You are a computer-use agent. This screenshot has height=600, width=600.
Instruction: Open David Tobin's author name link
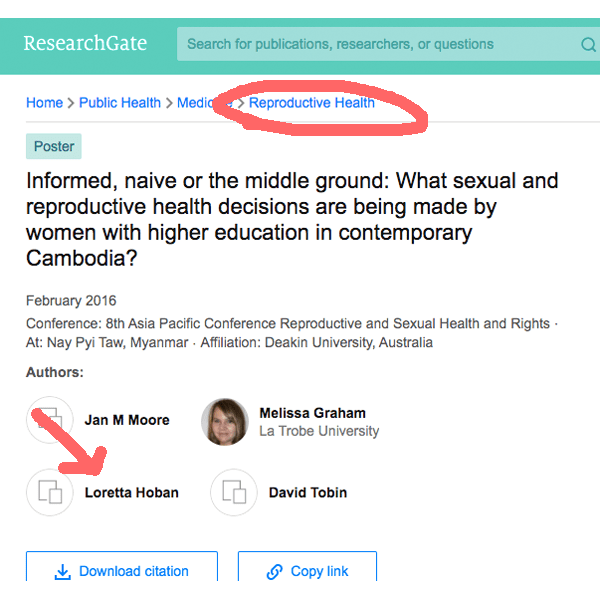point(308,493)
